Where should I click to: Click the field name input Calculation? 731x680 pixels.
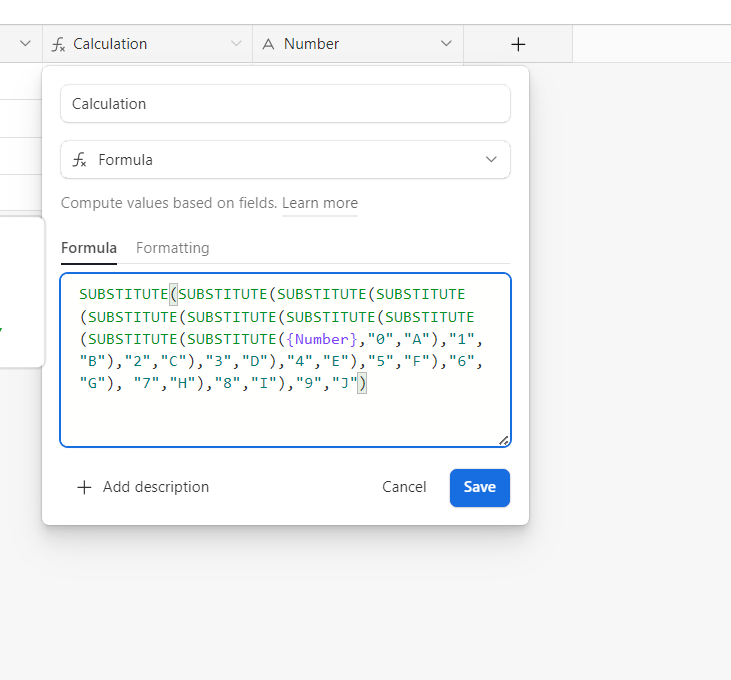click(285, 104)
